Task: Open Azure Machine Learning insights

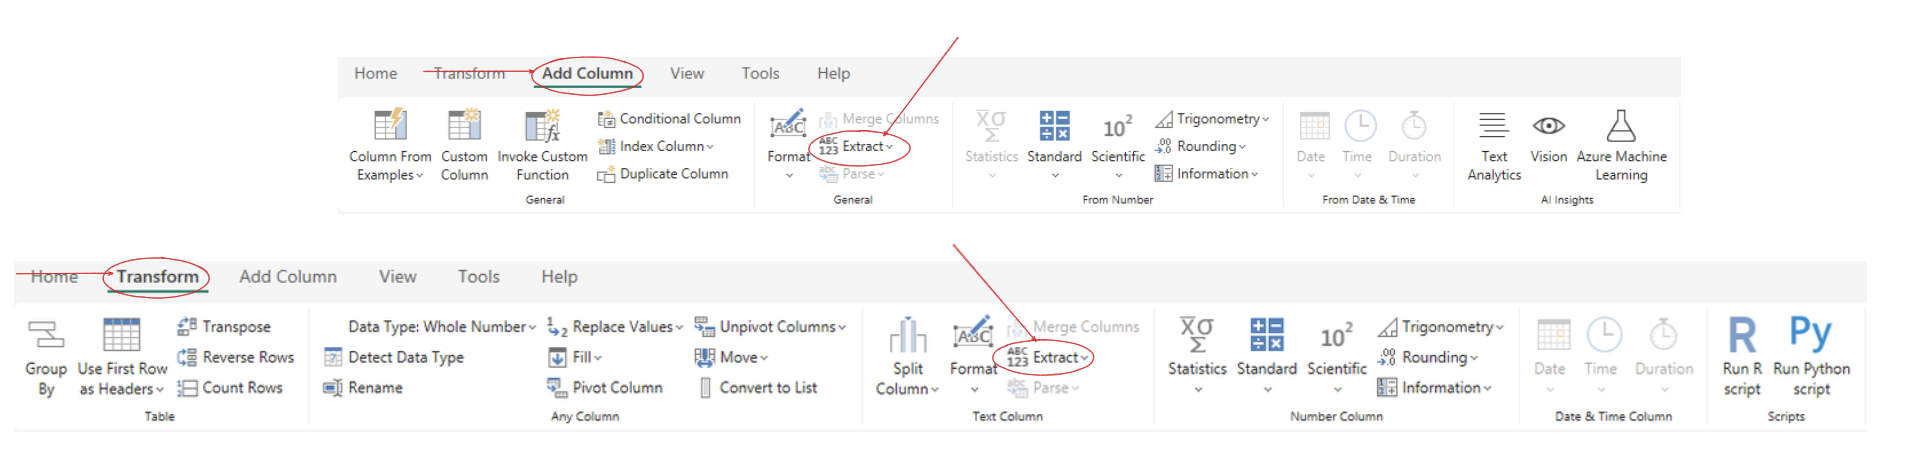Action: point(1621,126)
